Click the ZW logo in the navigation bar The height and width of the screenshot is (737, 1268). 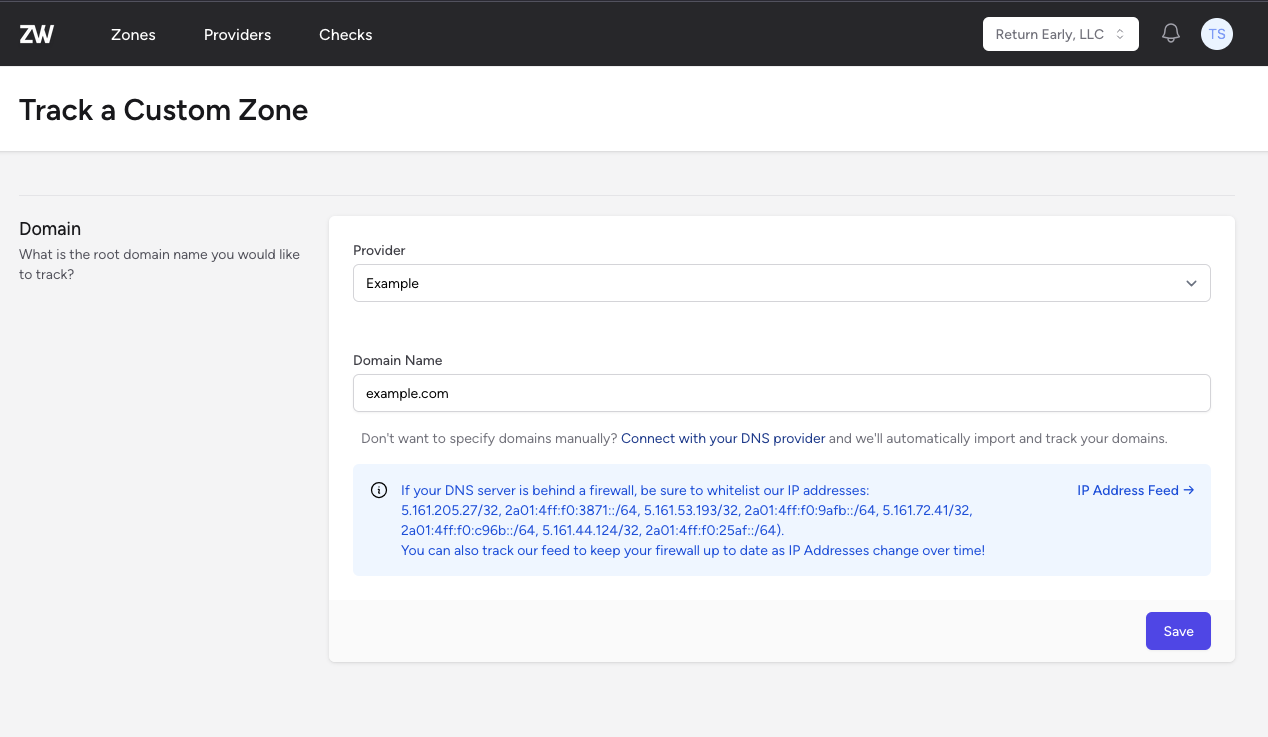[x=37, y=33]
